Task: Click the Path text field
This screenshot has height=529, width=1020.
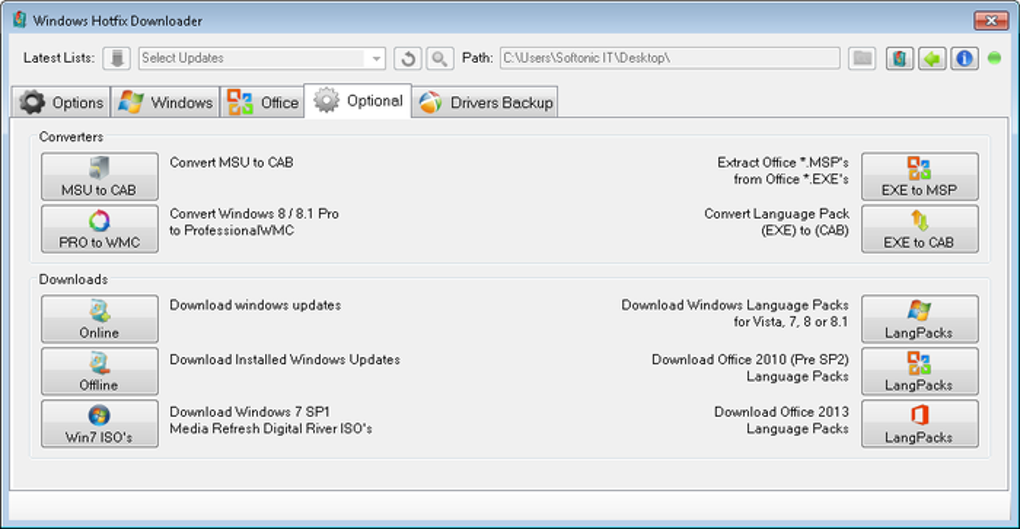Action: click(x=669, y=58)
